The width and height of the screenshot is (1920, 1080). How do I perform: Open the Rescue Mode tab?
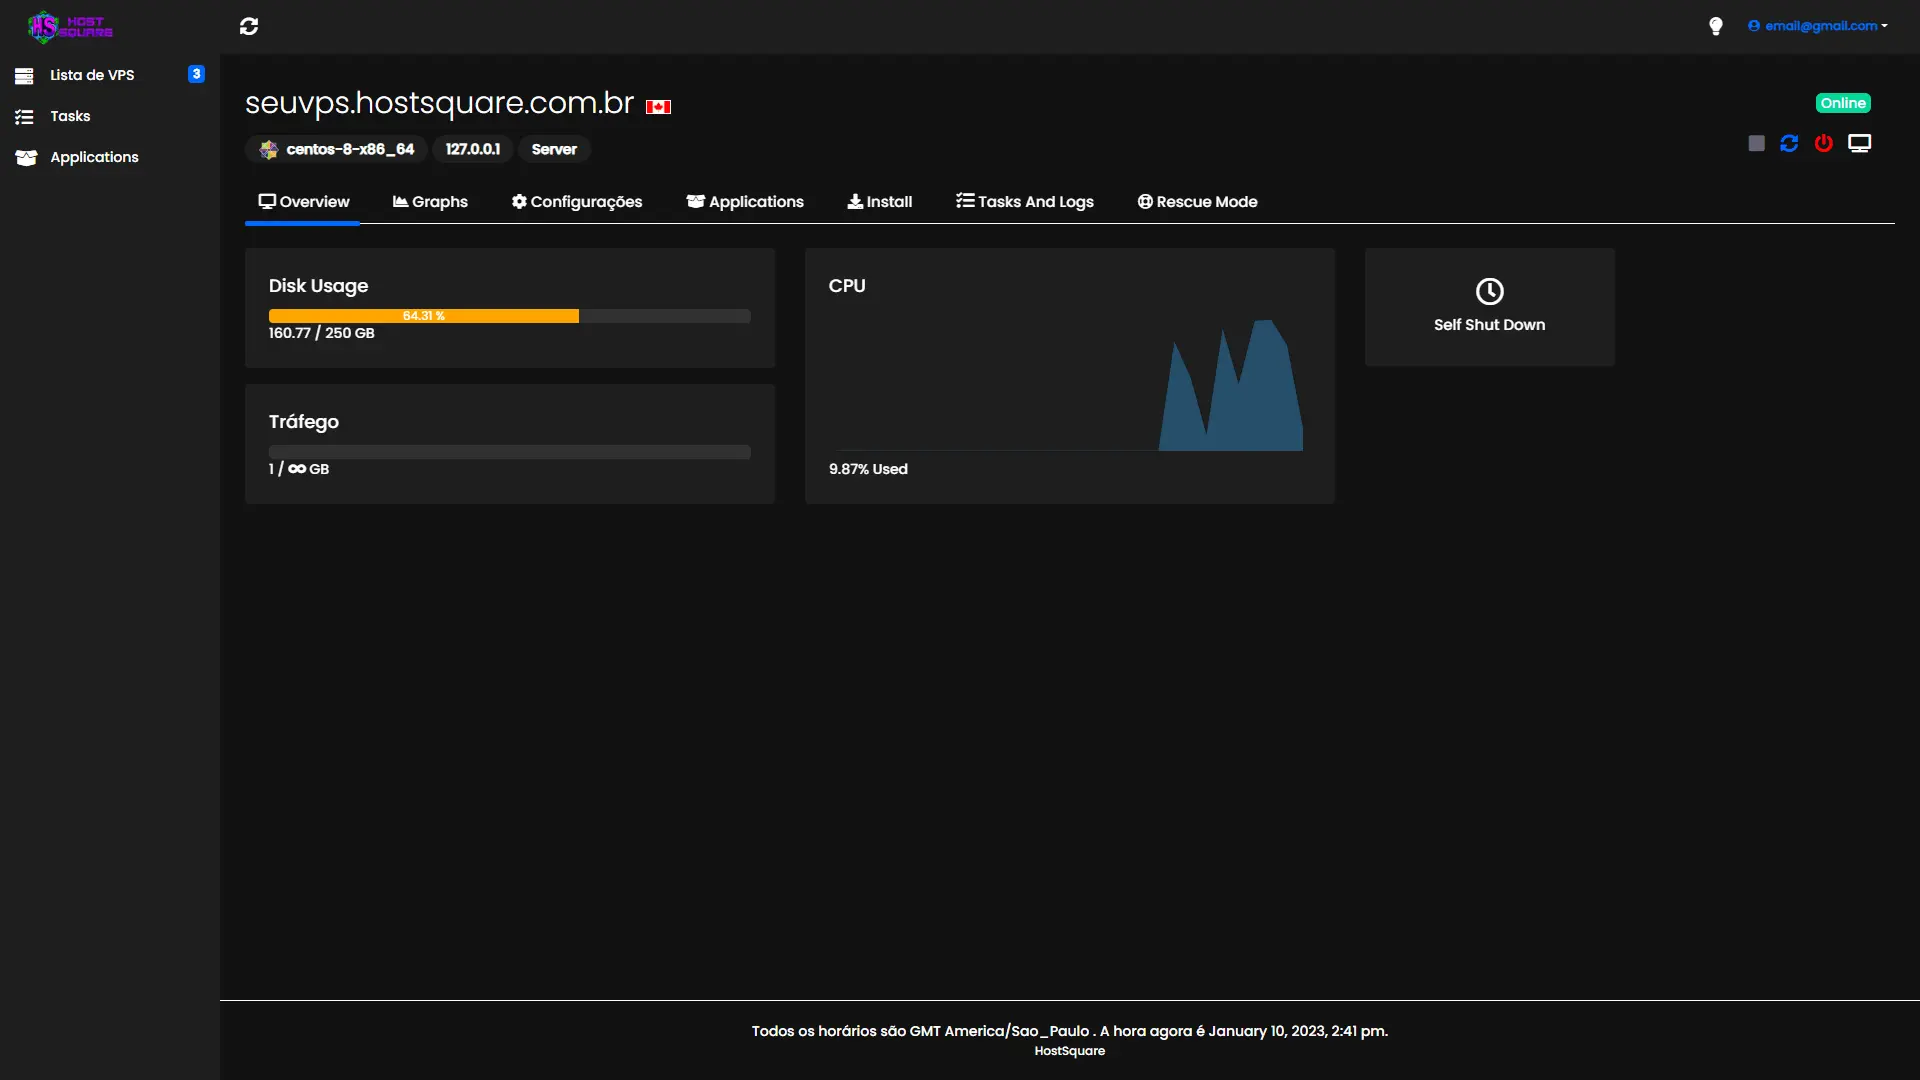1197,201
